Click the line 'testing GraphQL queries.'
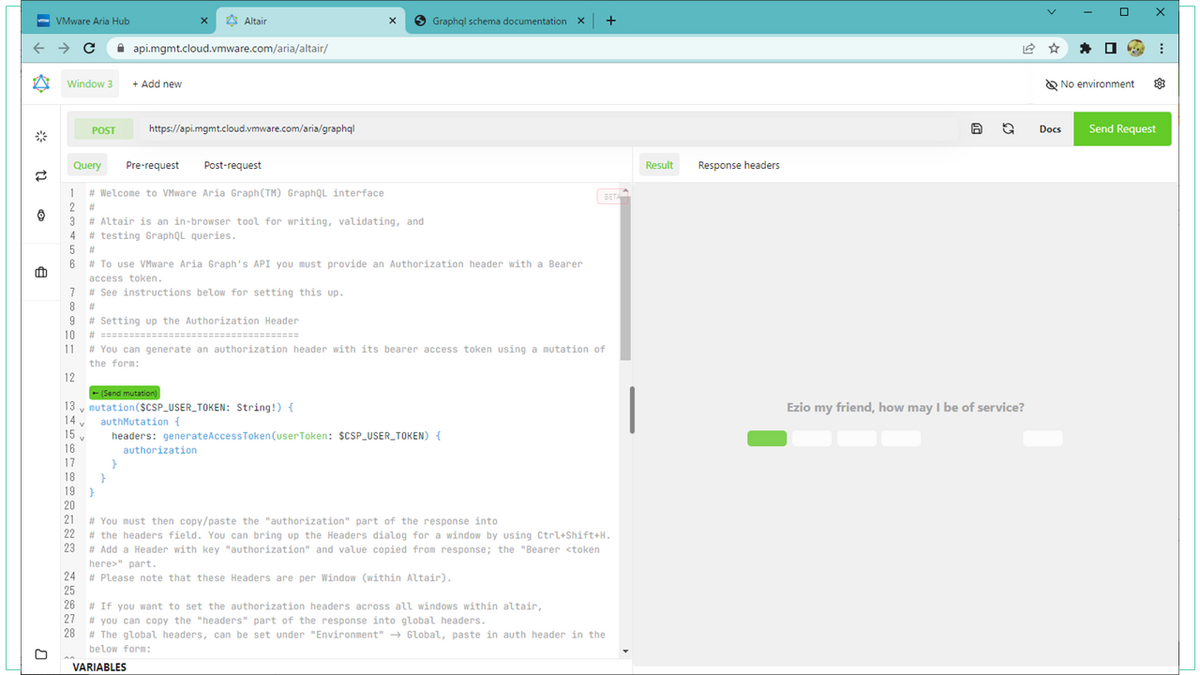The width and height of the screenshot is (1200, 675). click(x=162, y=236)
